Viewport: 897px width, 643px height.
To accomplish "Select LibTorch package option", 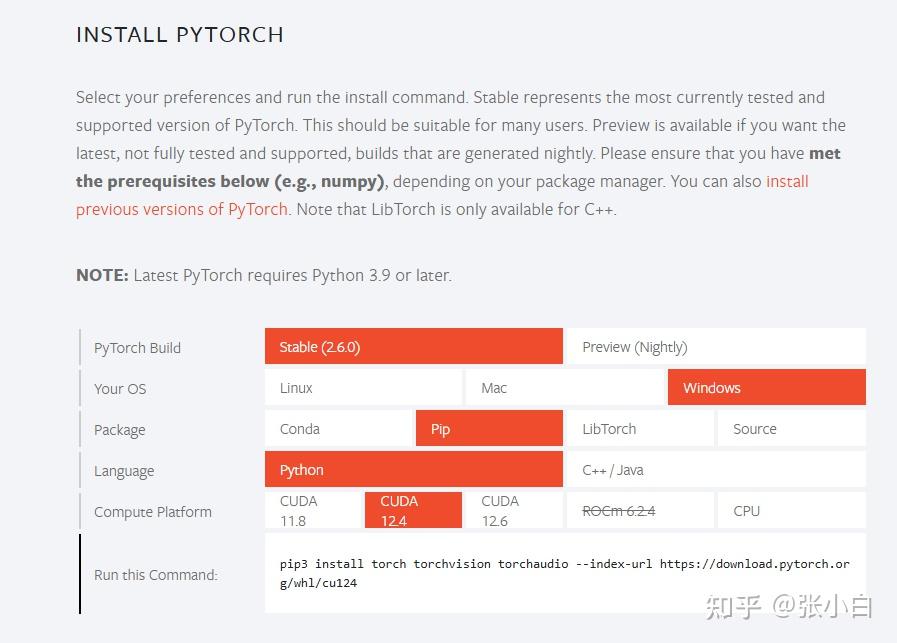I will click(640, 429).
